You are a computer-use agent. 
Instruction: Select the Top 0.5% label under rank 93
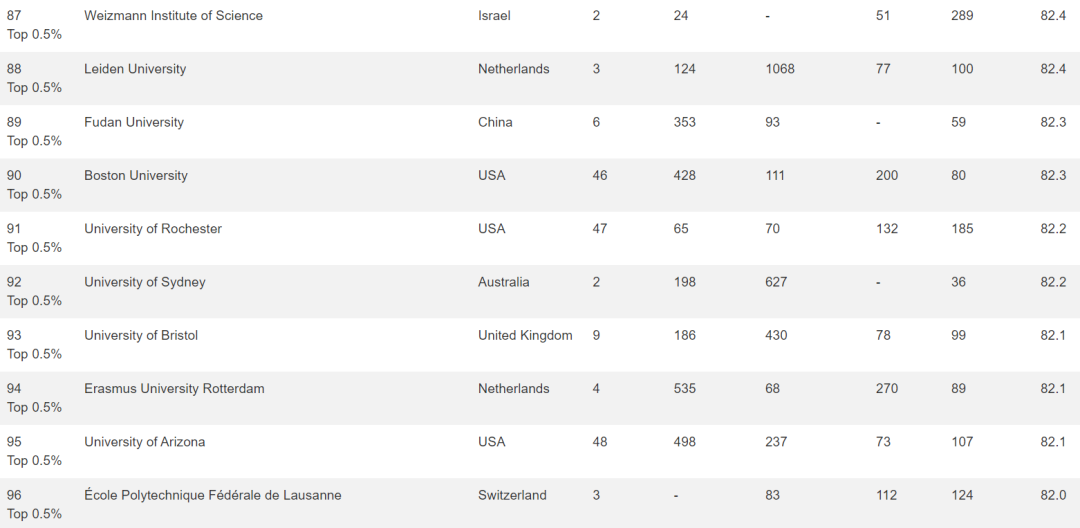point(34,354)
